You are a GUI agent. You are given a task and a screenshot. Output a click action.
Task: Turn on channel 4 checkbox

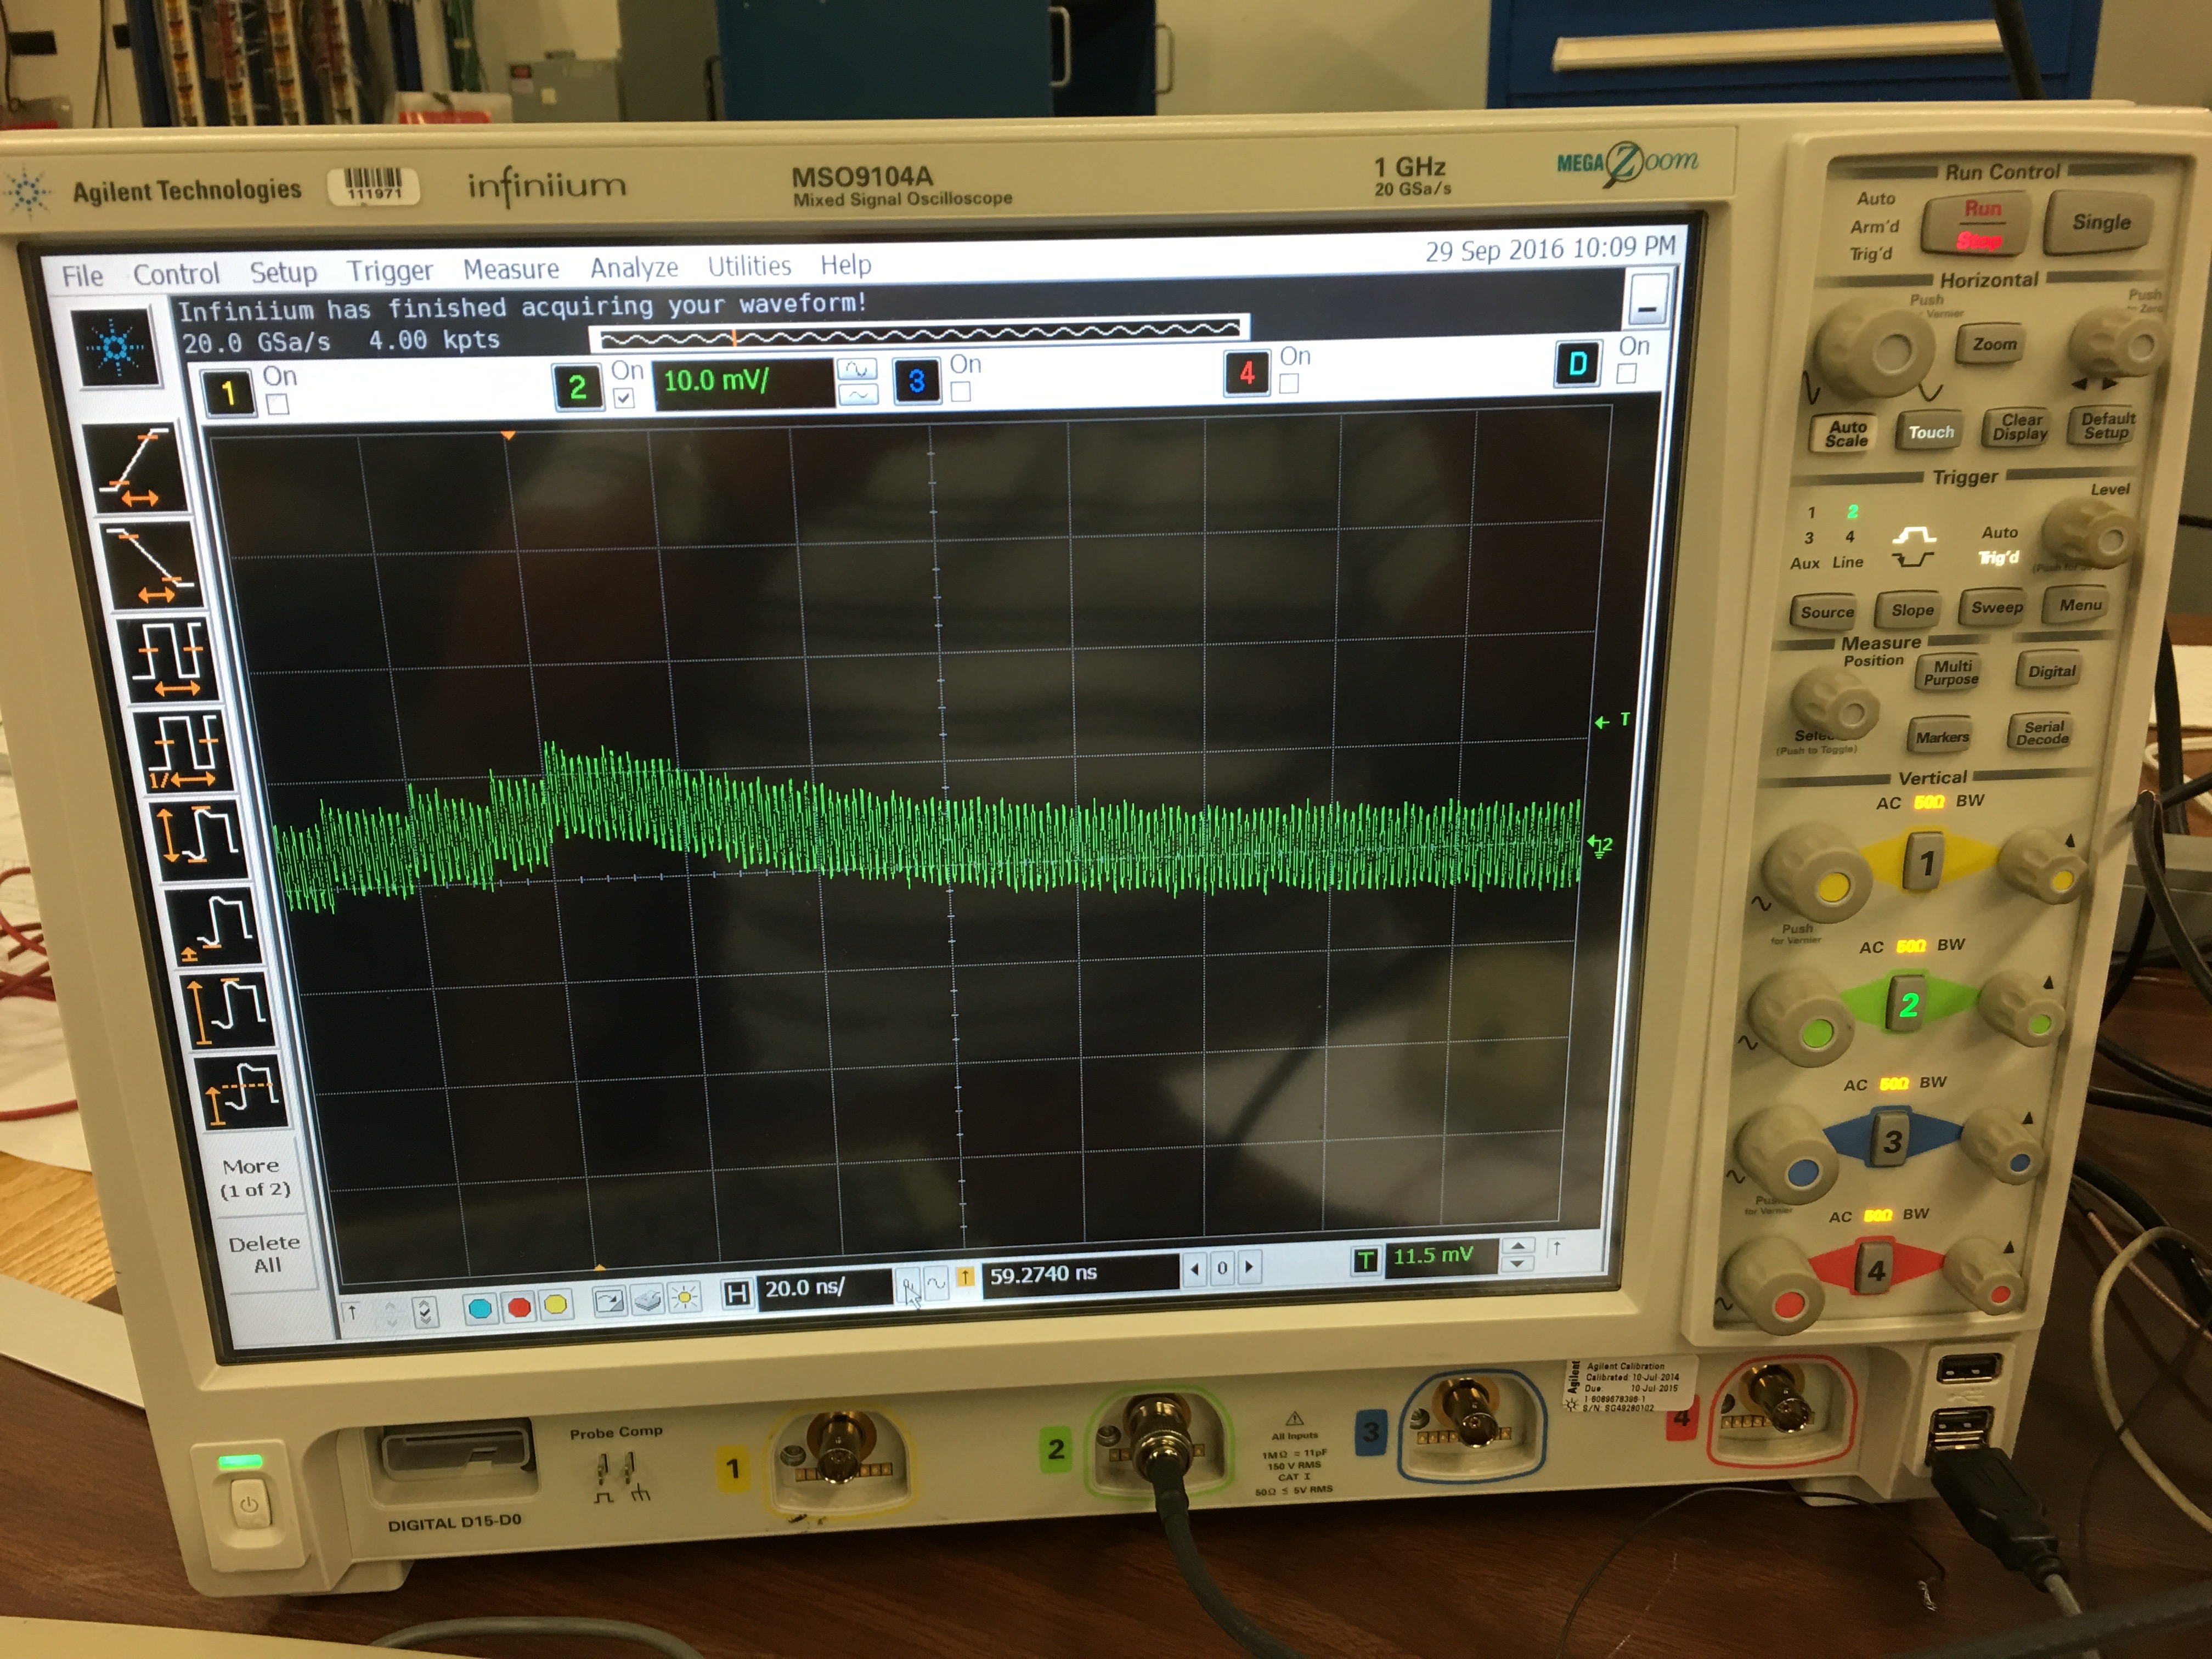click(1289, 384)
